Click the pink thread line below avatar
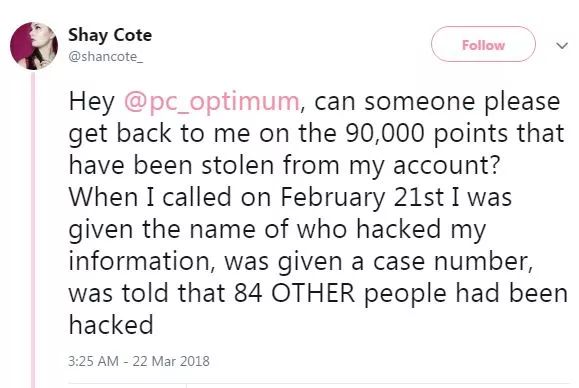This screenshot has height=388, width=579. [33, 229]
